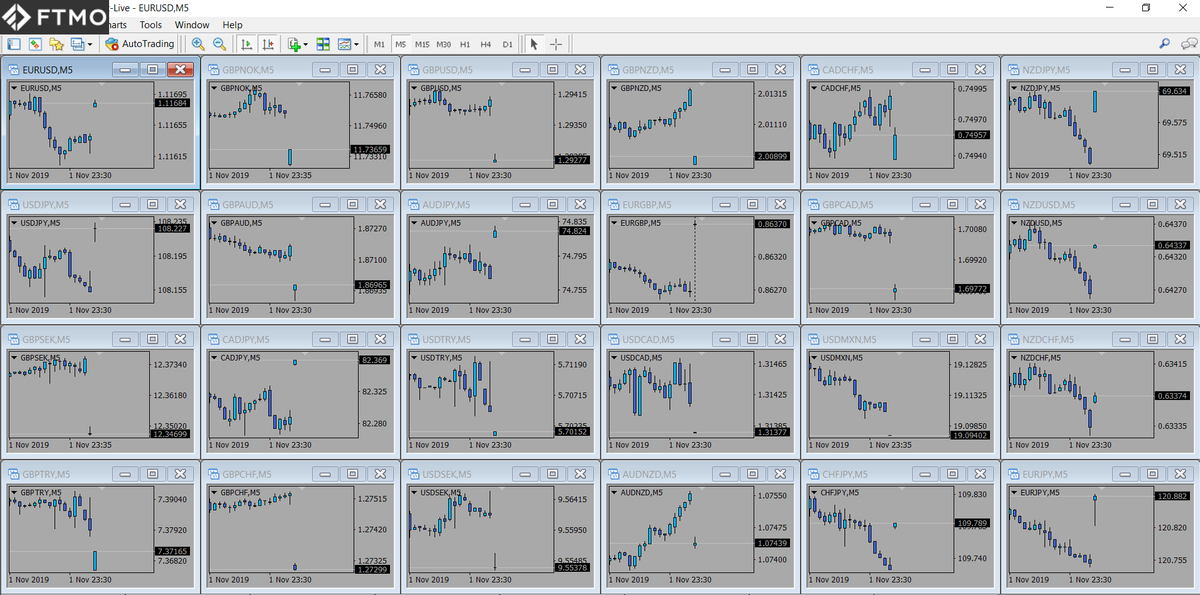Click price label 9.55378 on USDSEK chart

(573, 567)
